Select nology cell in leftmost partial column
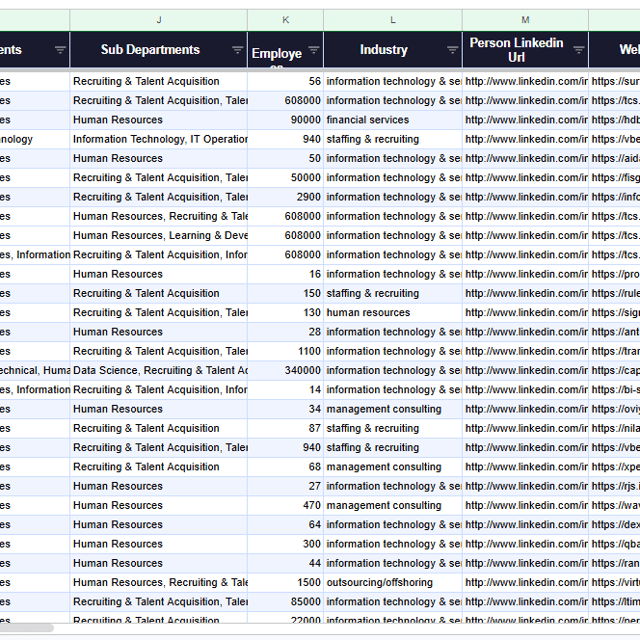The width and height of the screenshot is (640, 640). tap(34, 139)
